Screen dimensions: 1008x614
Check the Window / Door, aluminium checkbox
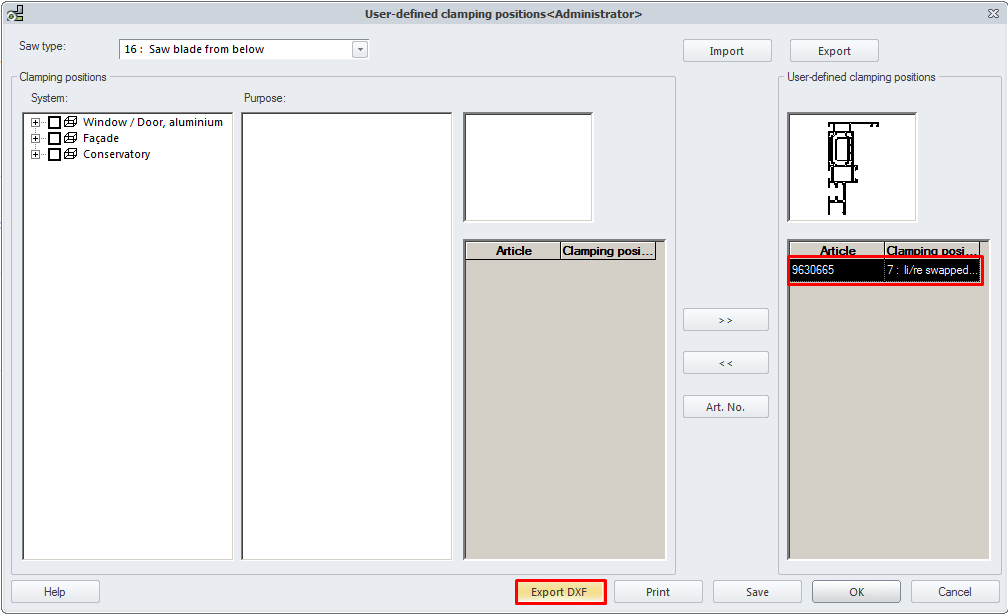click(54, 122)
